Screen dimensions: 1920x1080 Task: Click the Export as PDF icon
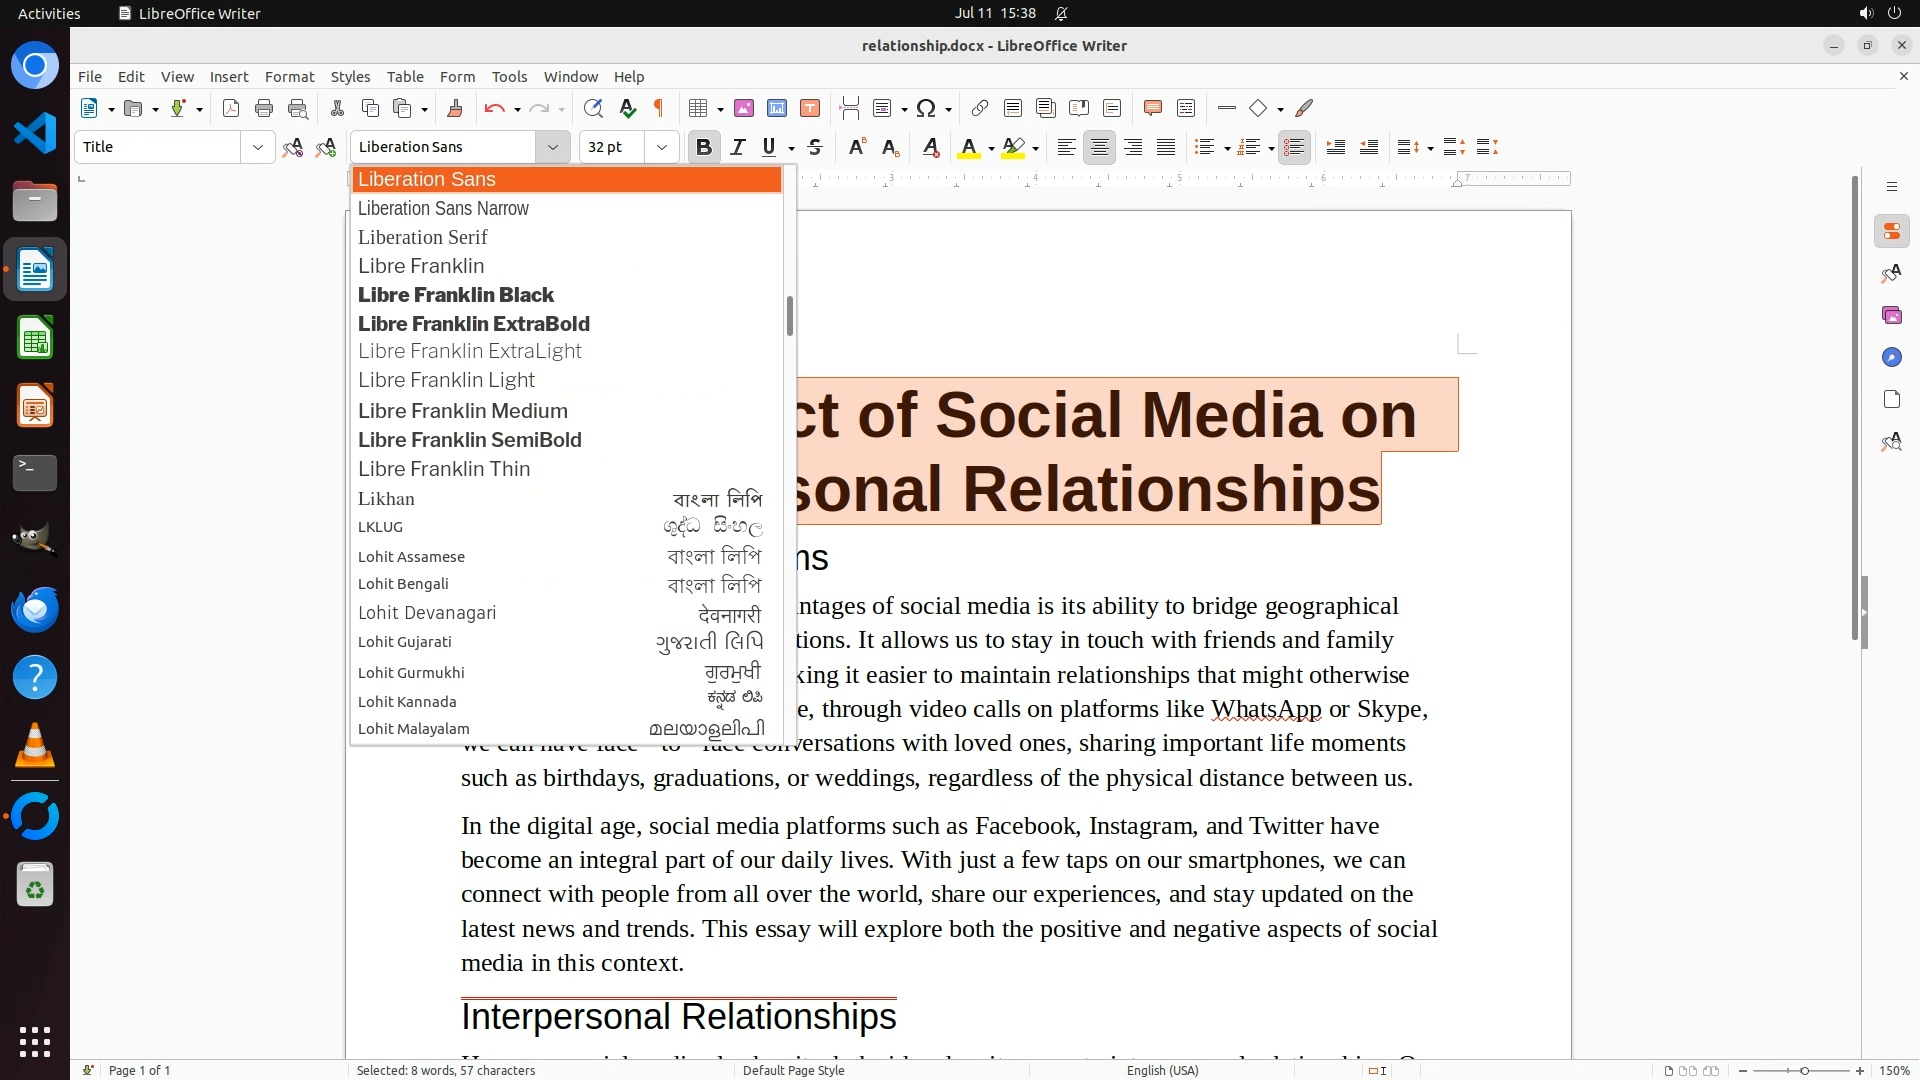(231, 108)
